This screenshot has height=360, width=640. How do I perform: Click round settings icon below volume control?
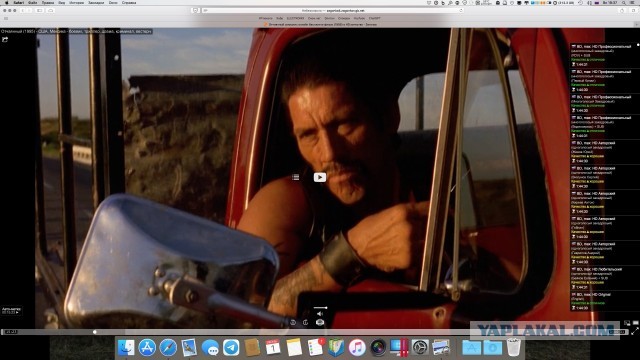coord(320,322)
